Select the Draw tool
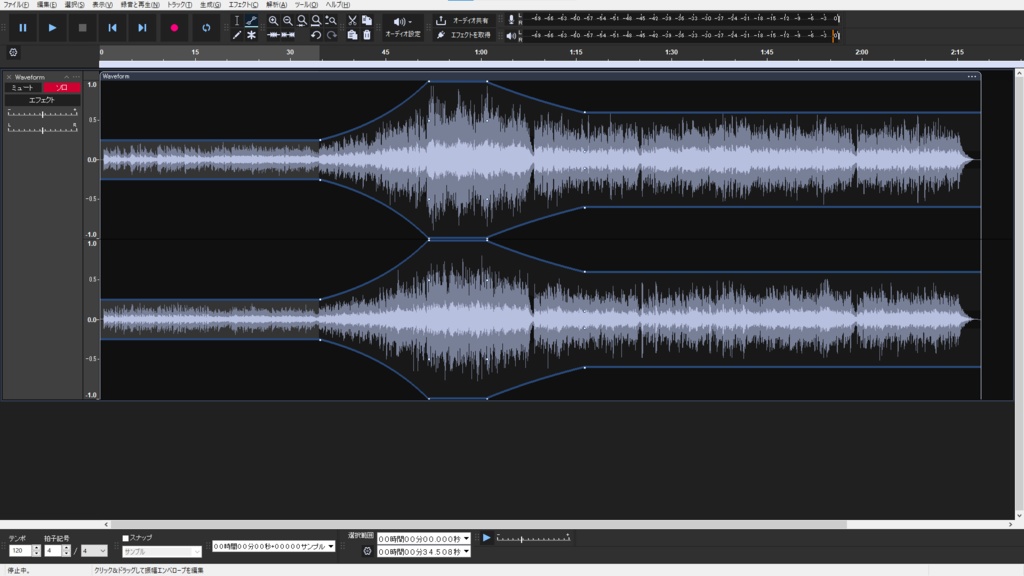The width and height of the screenshot is (1024, 576). tap(237, 34)
